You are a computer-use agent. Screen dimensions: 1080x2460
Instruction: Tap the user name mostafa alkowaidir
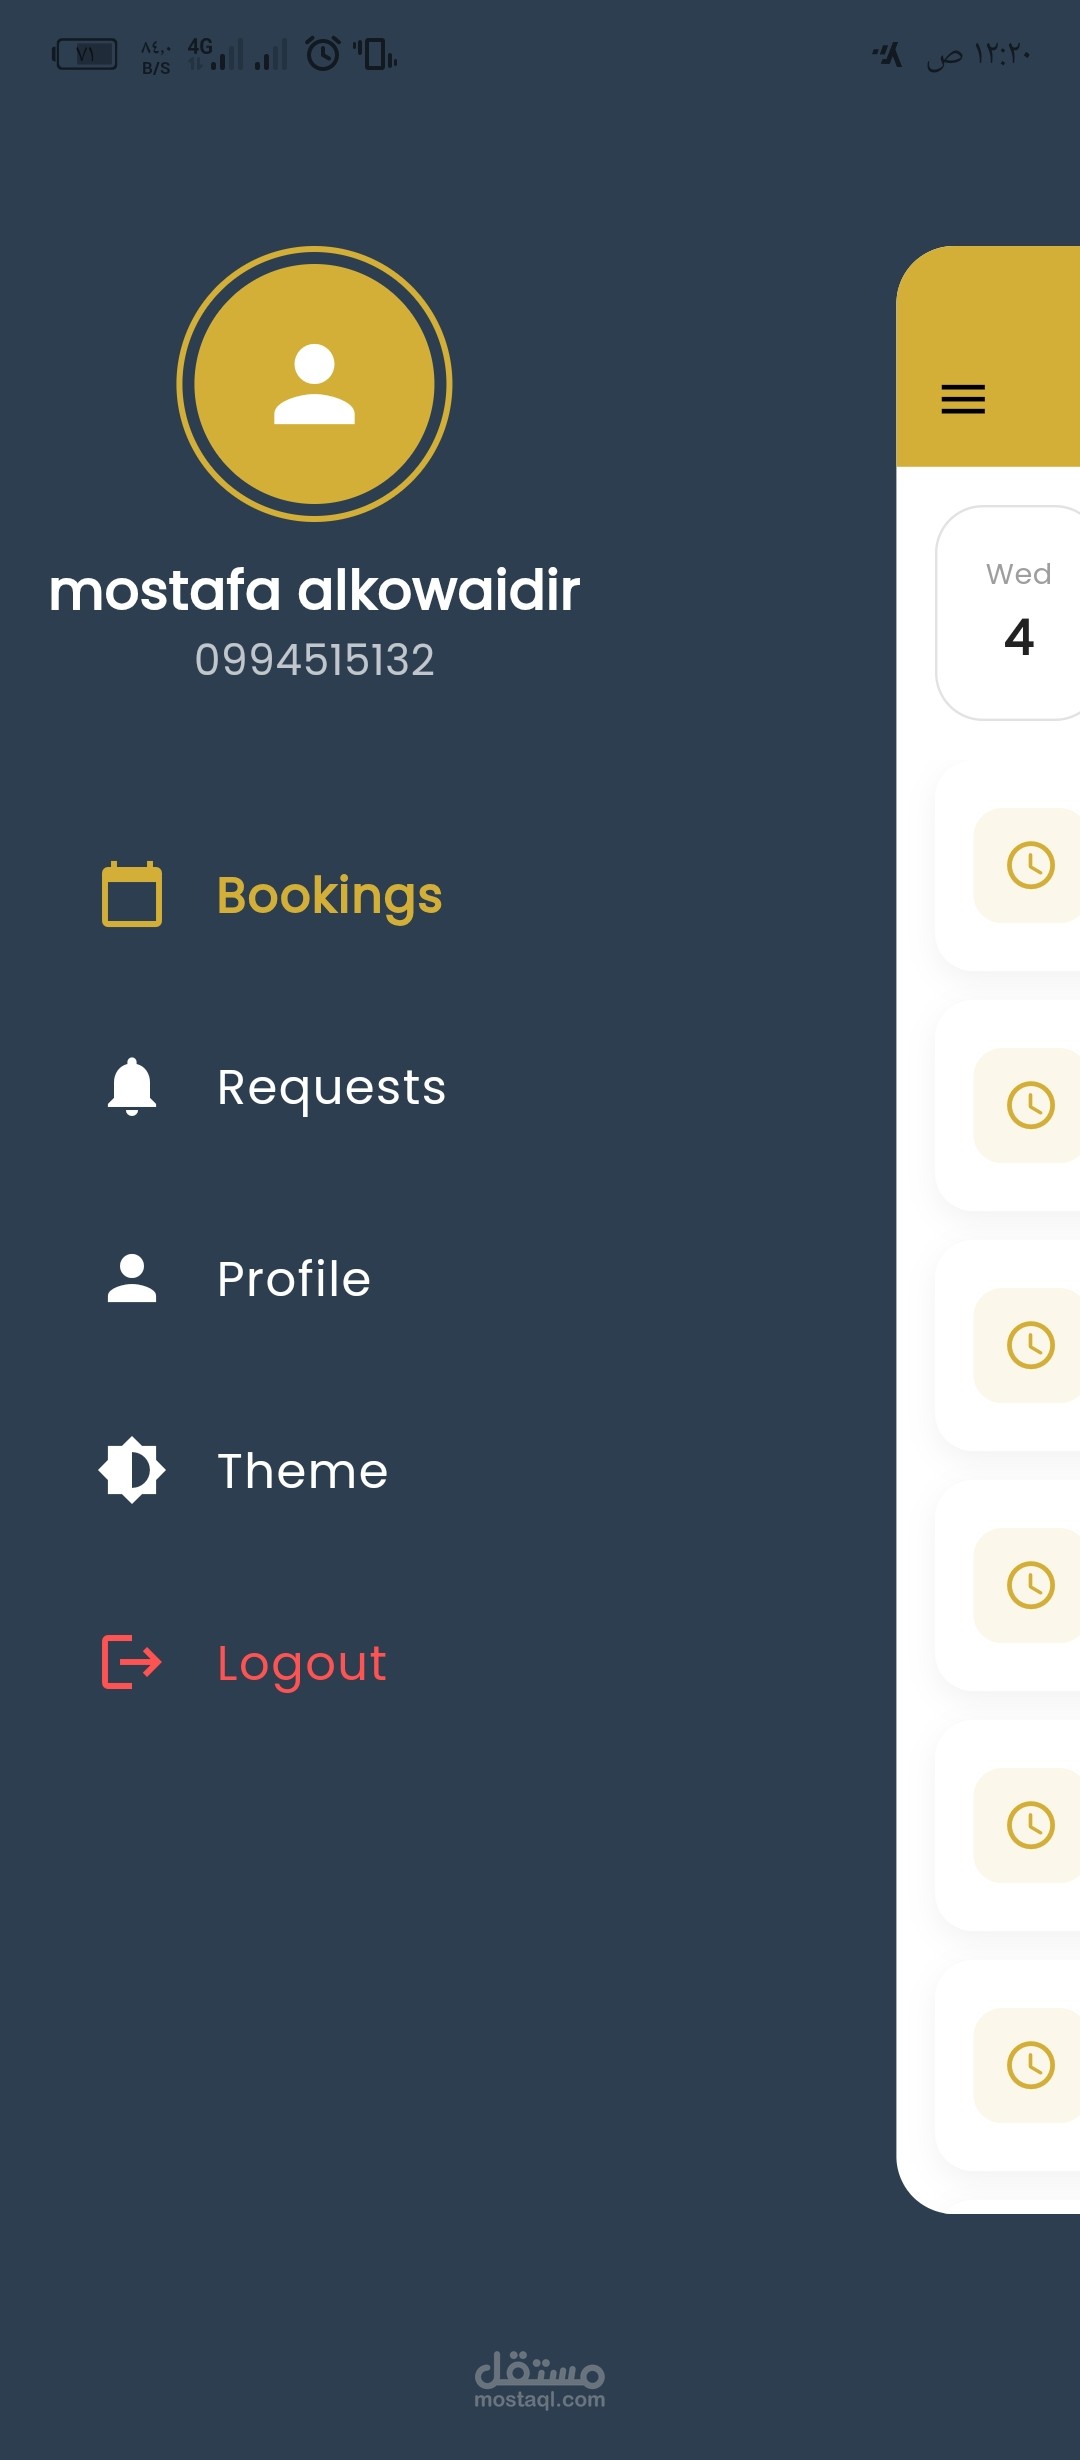314,590
